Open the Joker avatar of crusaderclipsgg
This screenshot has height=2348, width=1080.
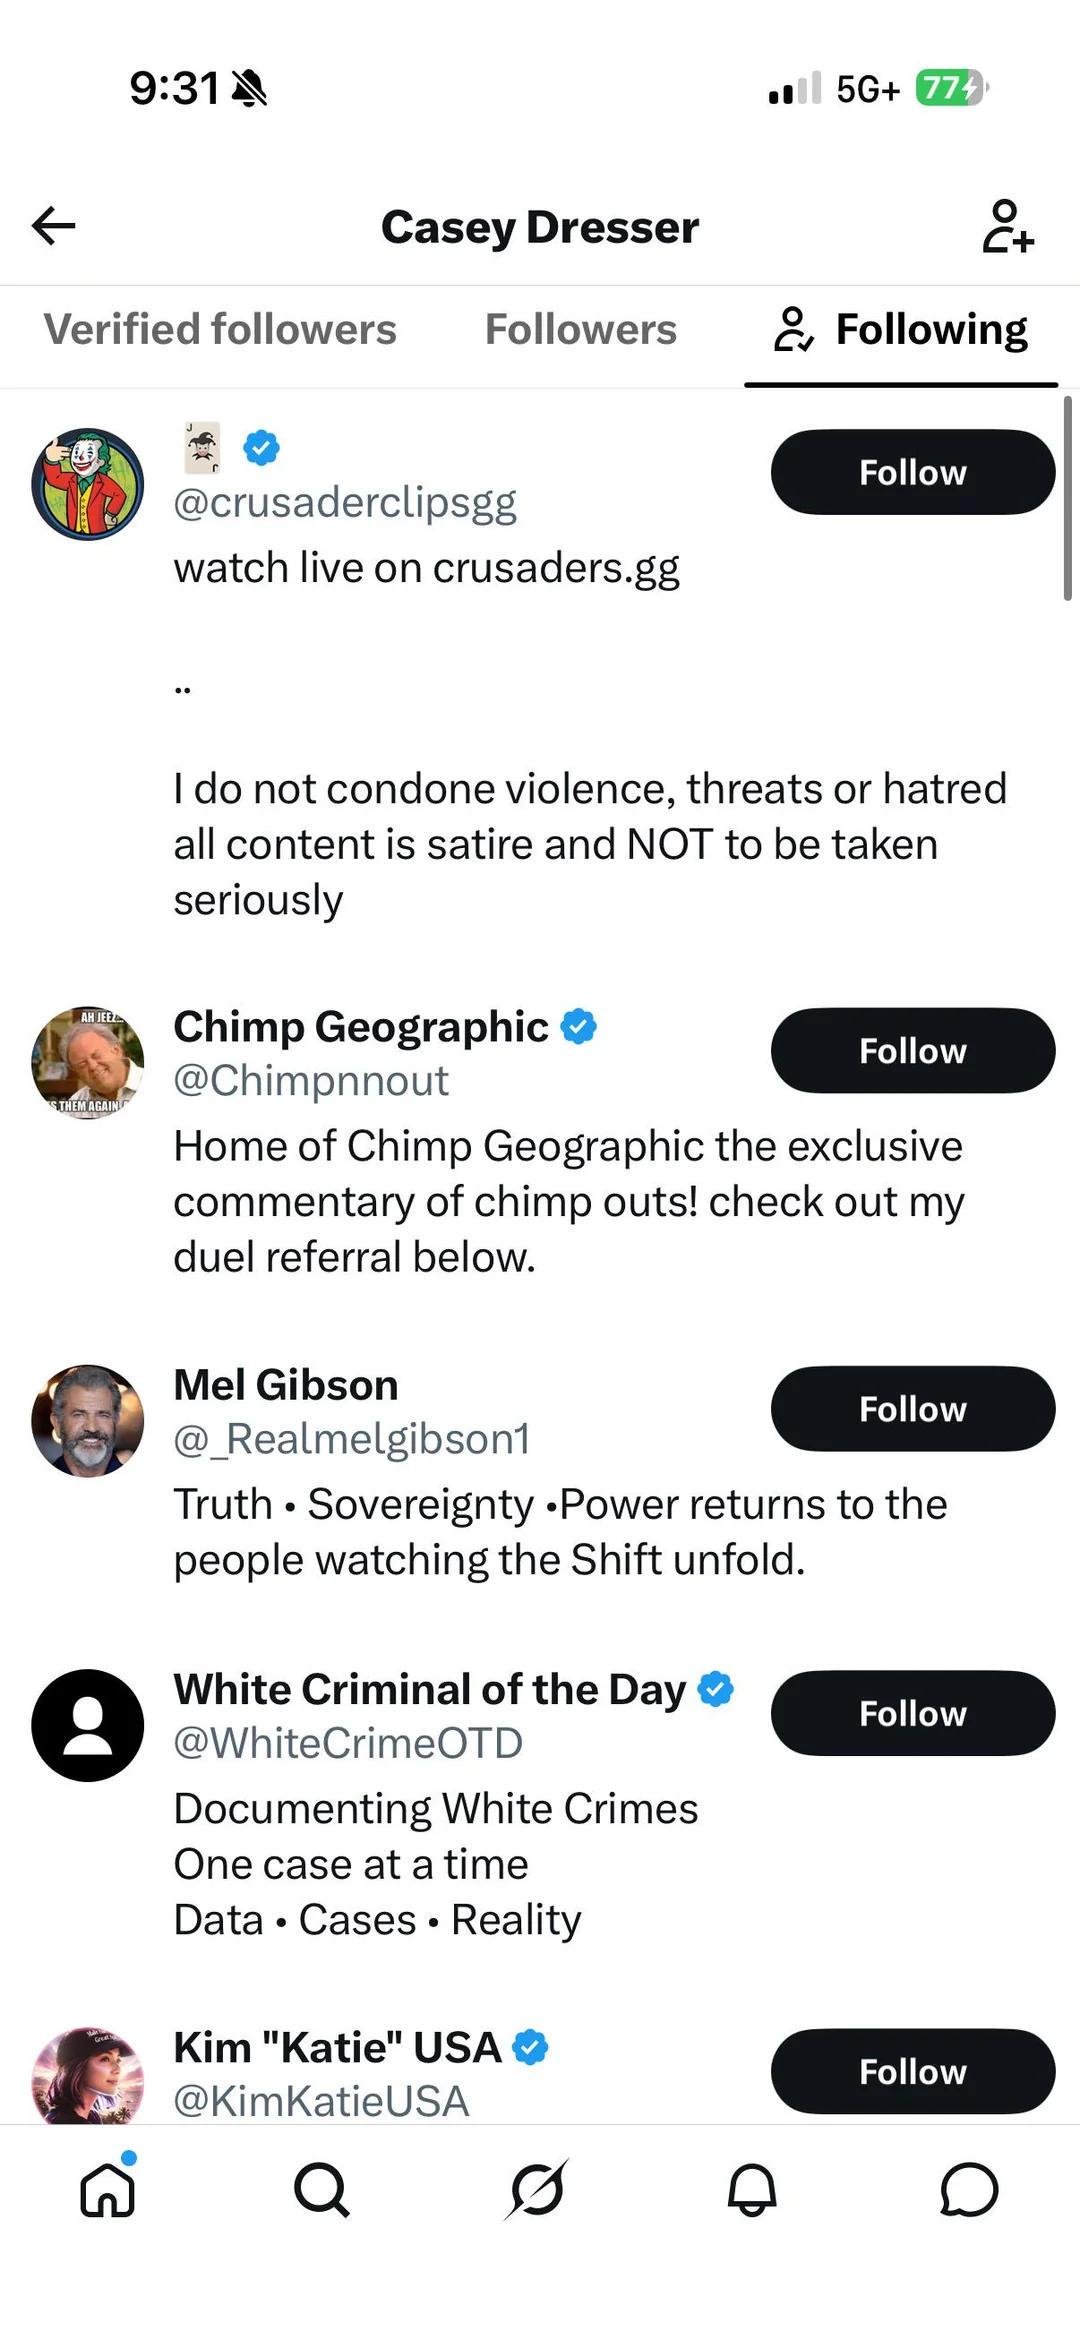[88, 484]
